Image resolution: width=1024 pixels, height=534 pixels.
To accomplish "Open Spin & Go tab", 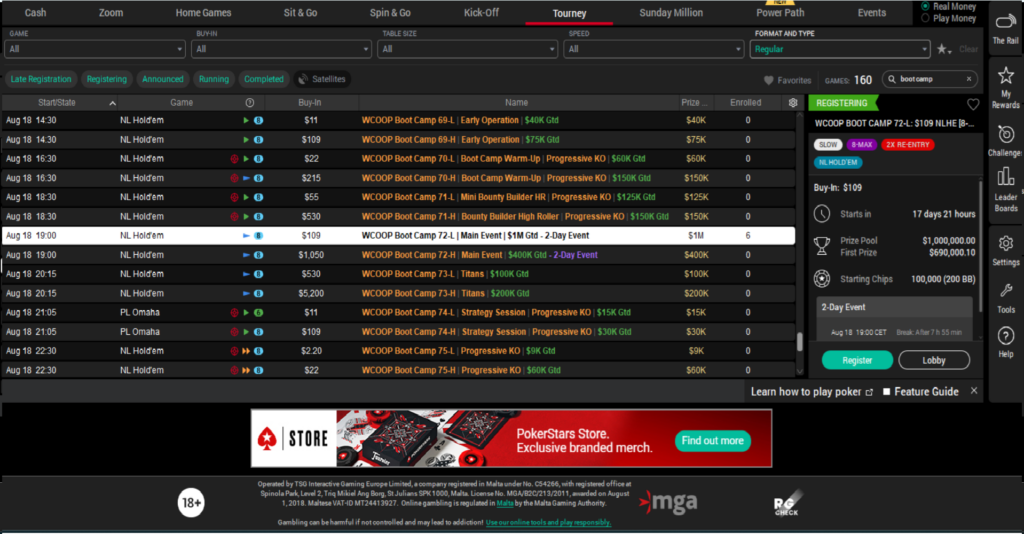I will pyautogui.click(x=390, y=12).
